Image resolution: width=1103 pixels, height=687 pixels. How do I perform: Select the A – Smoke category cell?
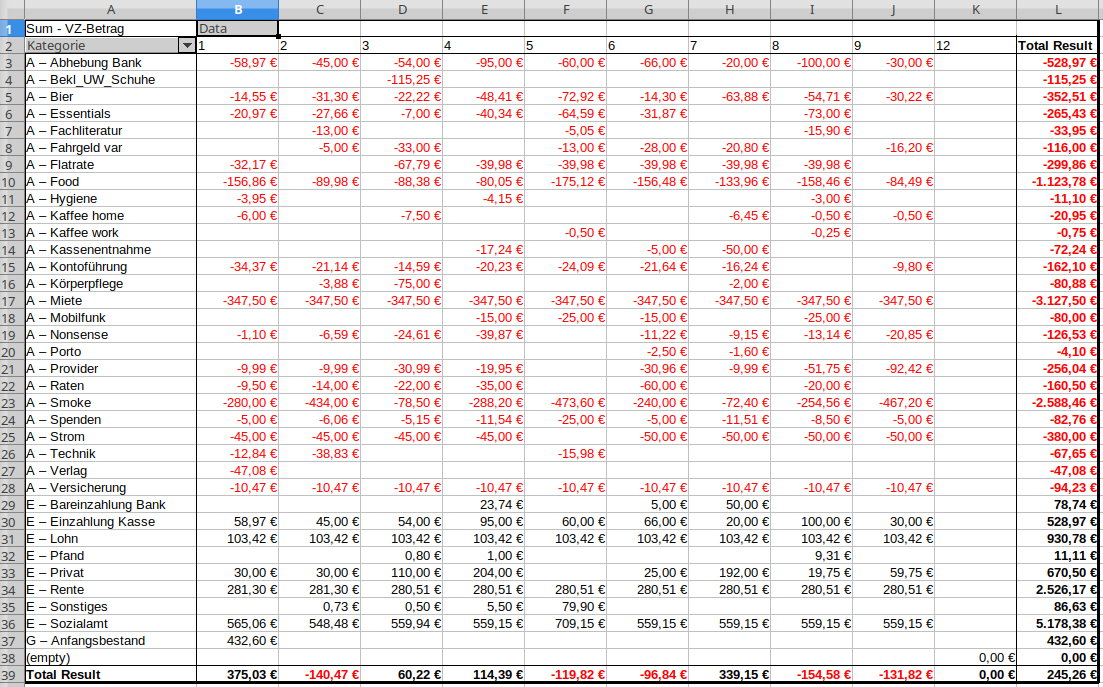110,403
